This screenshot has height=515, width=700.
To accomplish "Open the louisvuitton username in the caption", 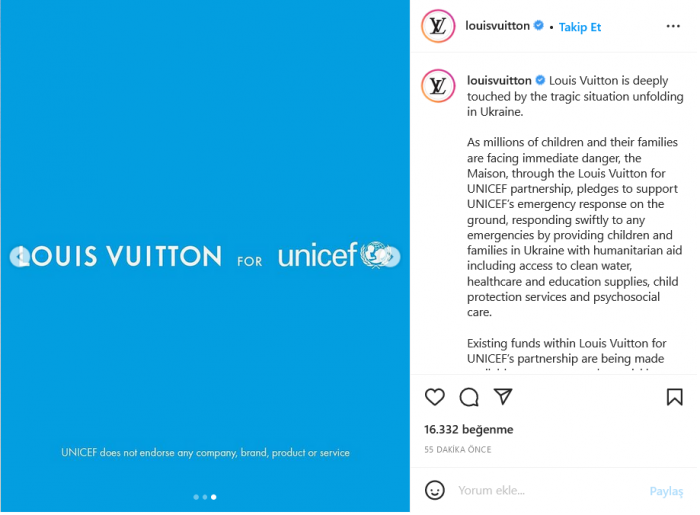I will click(499, 80).
